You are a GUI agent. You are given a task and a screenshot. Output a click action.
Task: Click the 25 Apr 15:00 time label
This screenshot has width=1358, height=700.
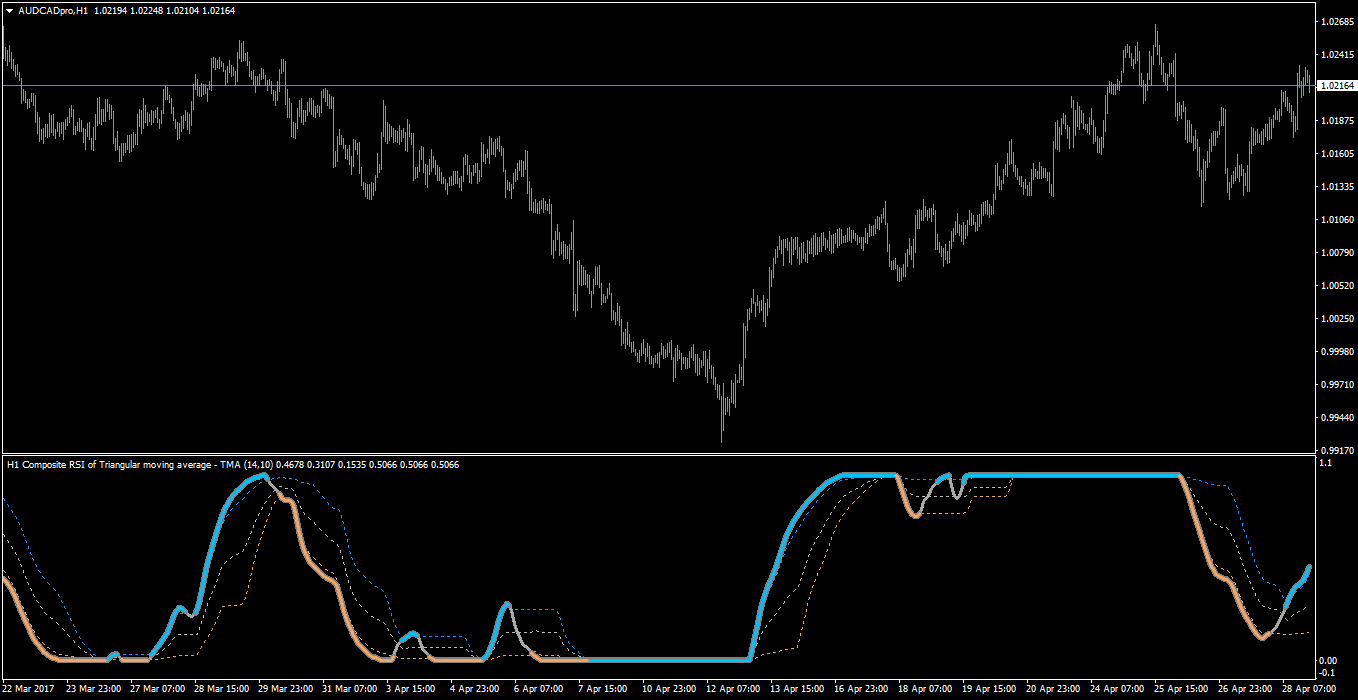pos(1180,689)
